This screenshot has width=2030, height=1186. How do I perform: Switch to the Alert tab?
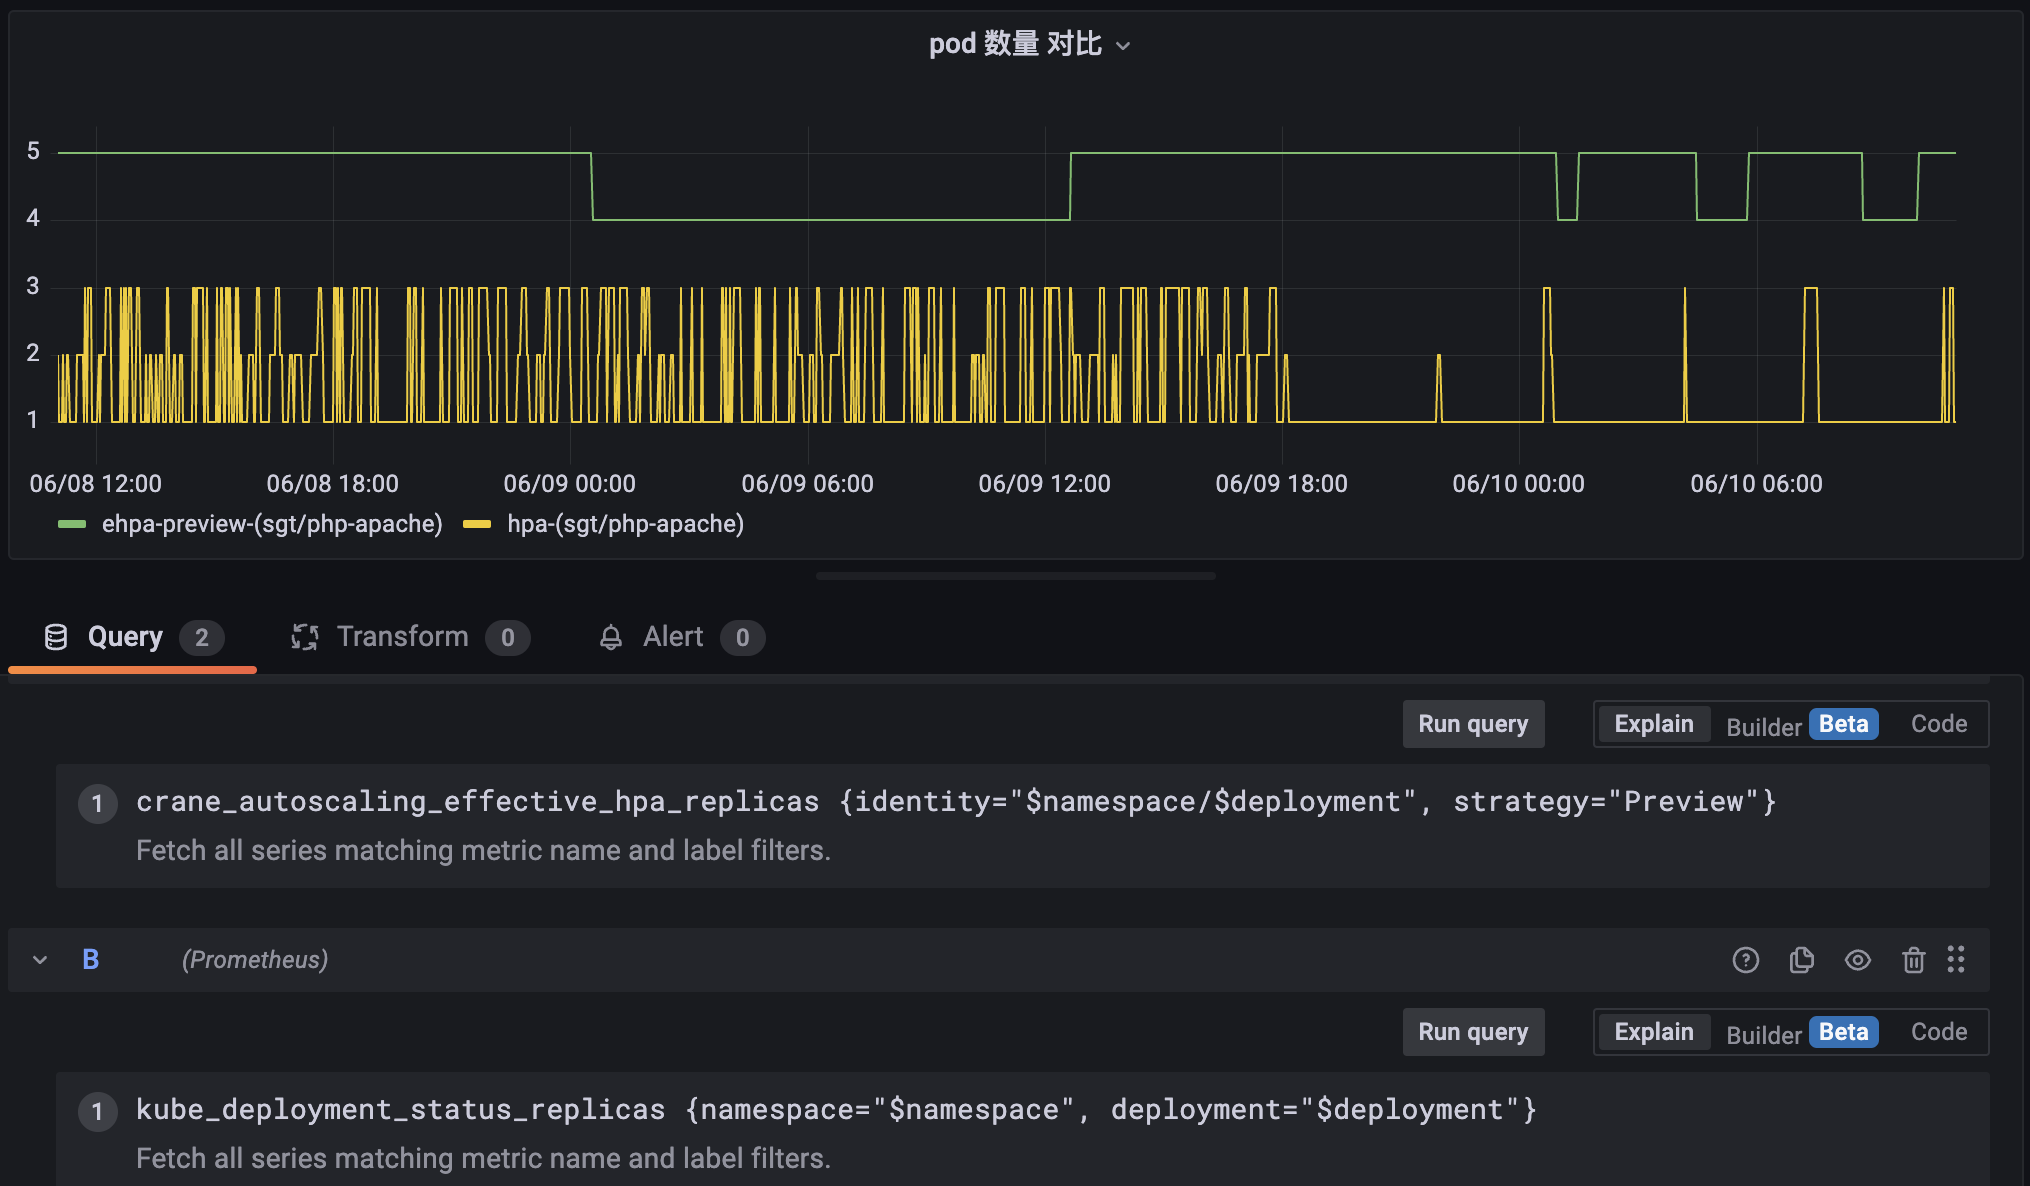[x=671, y=637]
